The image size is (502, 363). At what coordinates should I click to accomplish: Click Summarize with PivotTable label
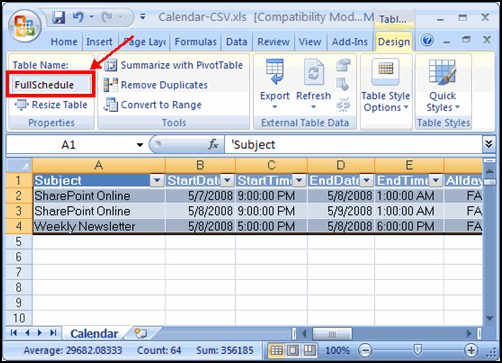pos(182,65)
